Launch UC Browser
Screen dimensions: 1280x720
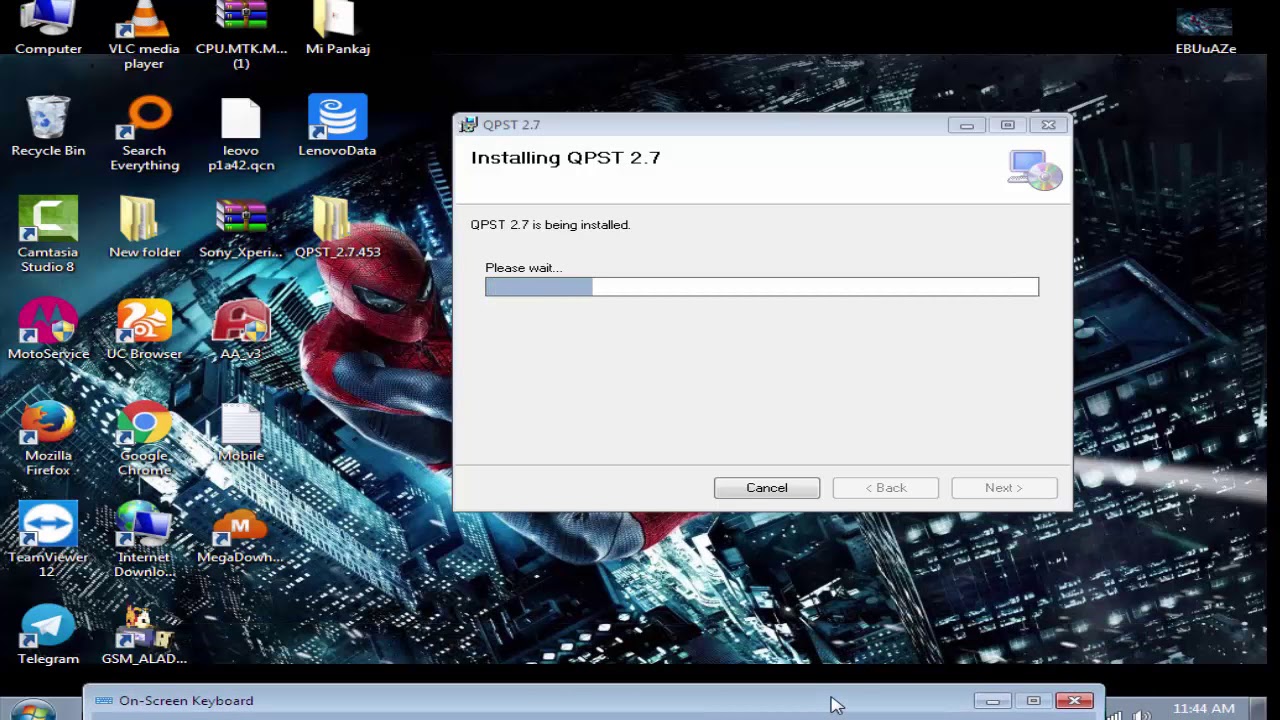point(144,329)
